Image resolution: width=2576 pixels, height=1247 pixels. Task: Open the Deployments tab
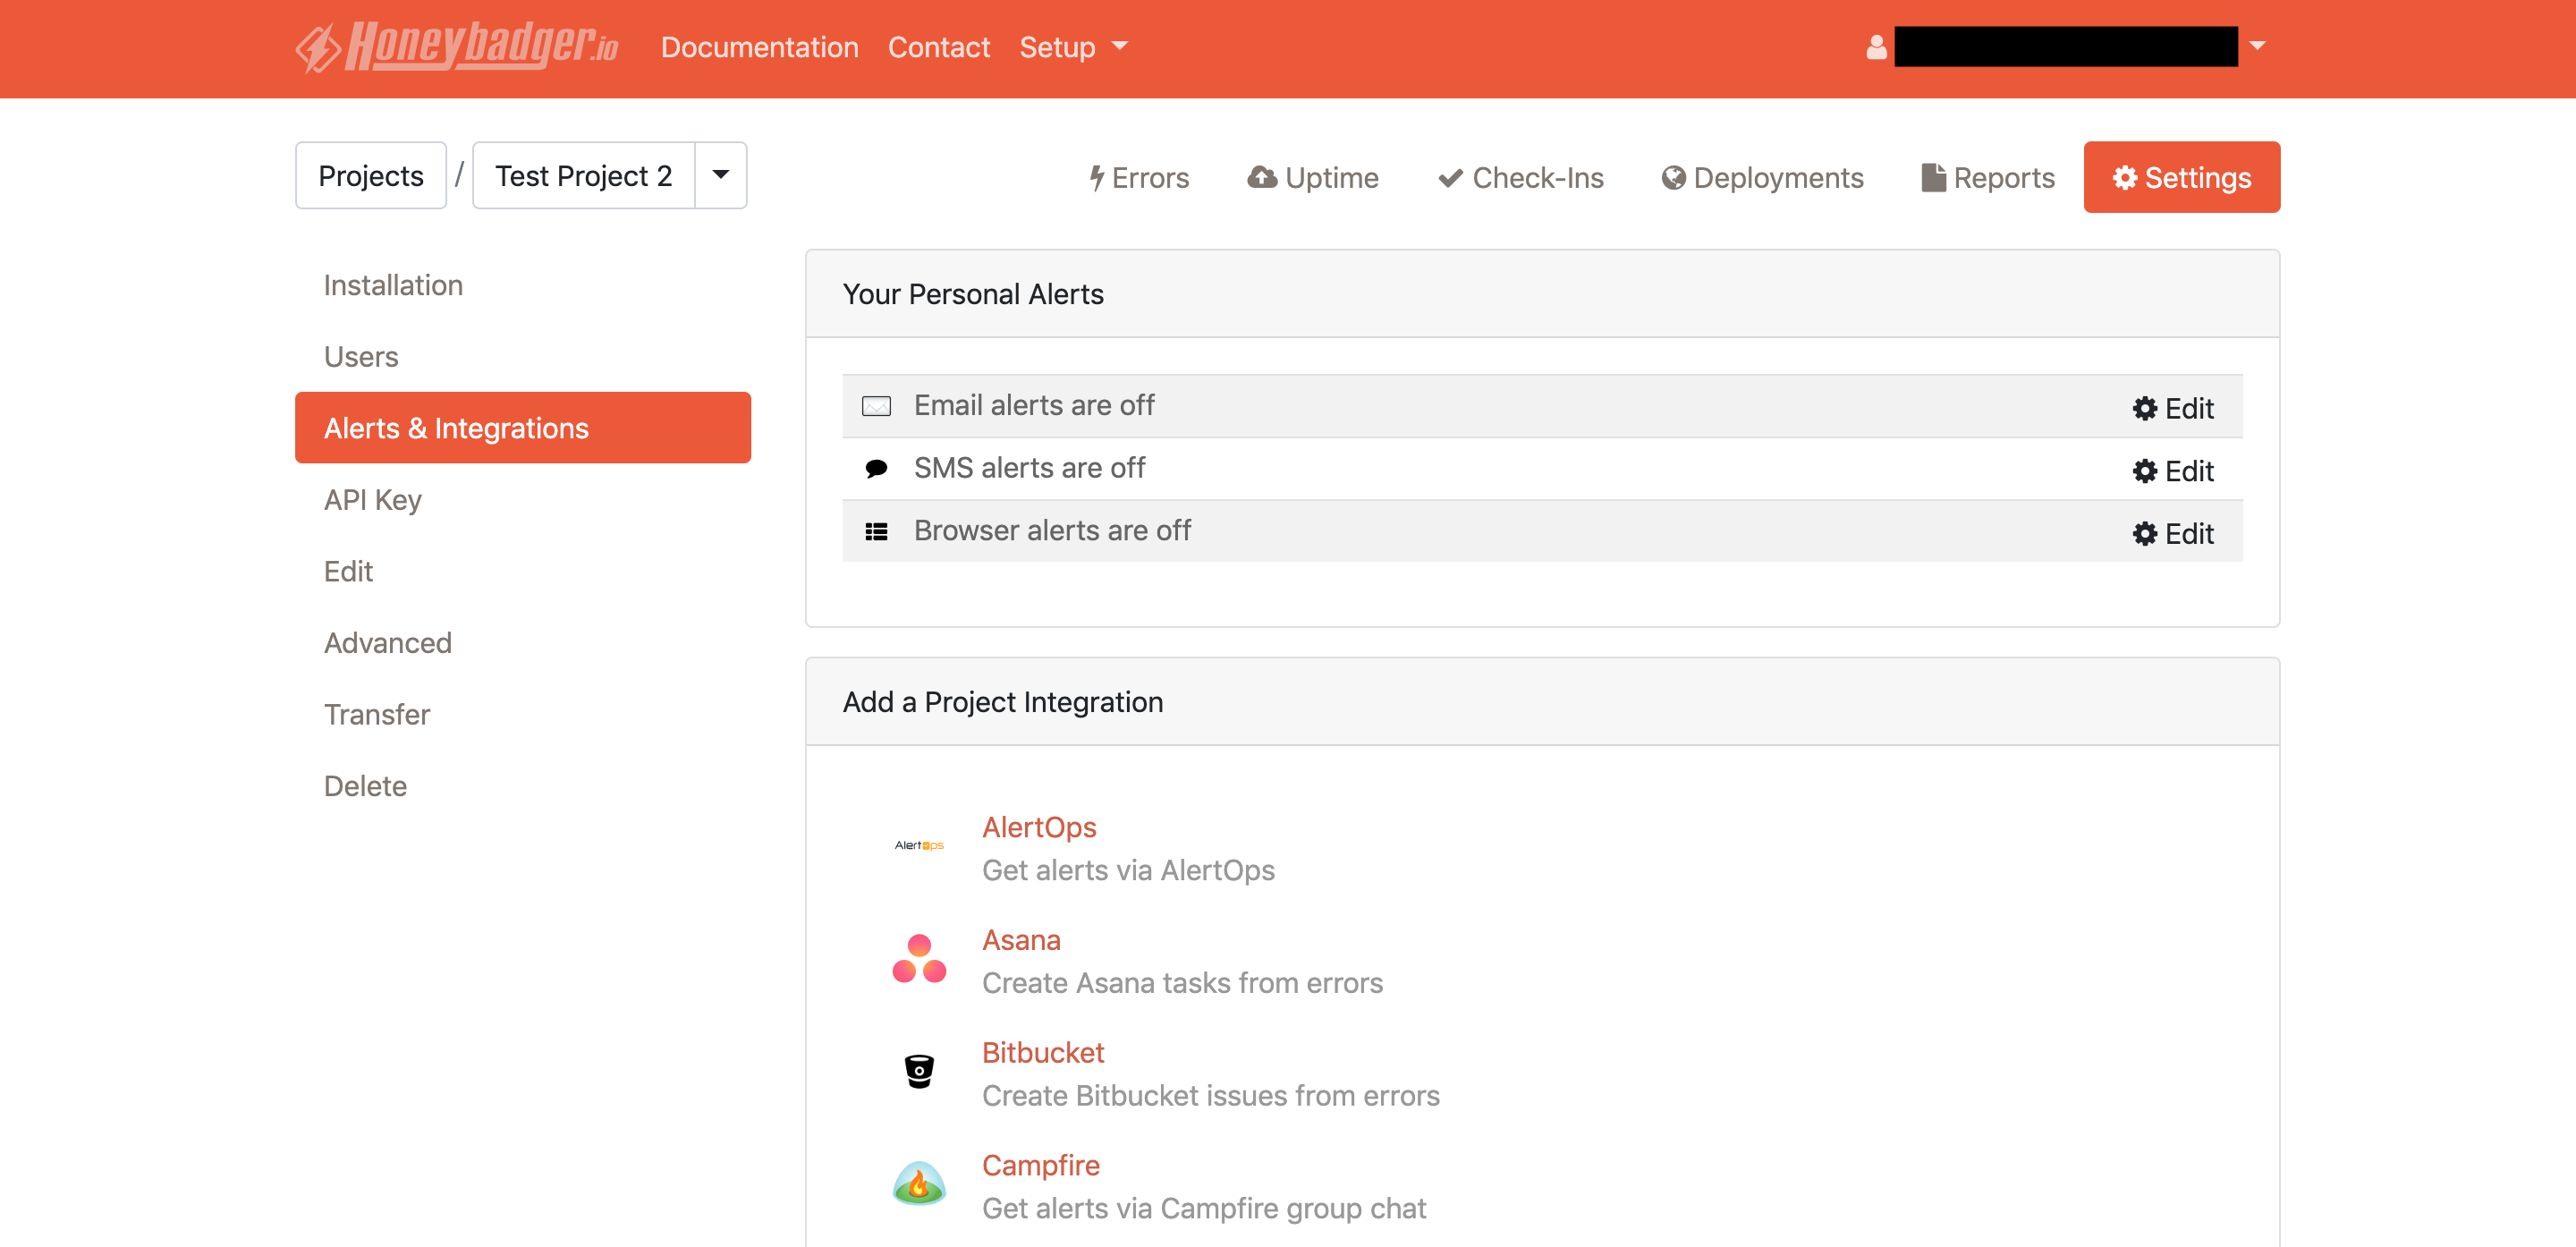1762,178
